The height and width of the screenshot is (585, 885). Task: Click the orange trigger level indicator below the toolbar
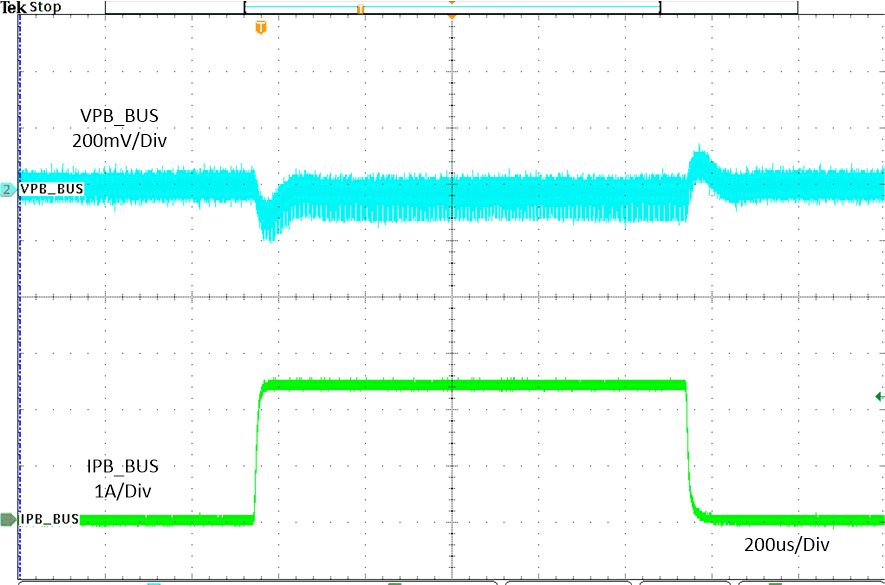pyautogui.click(x=259, y=29)
